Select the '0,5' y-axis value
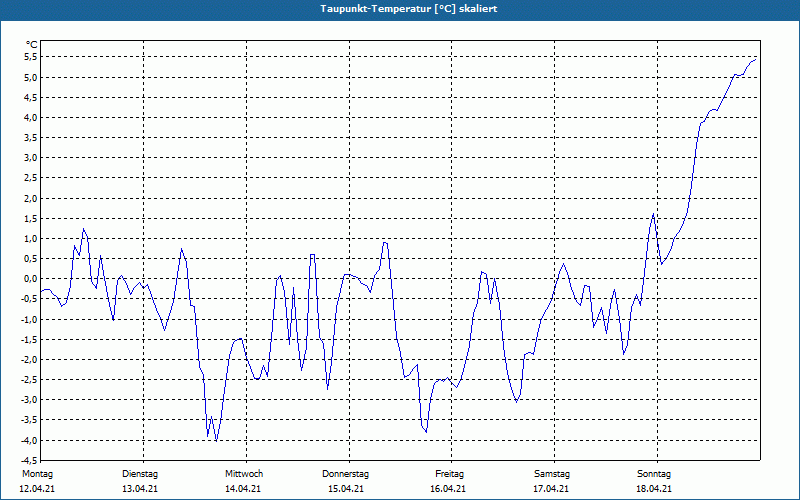800x500 pixels. pyautogui.click(x=31, y=259)
